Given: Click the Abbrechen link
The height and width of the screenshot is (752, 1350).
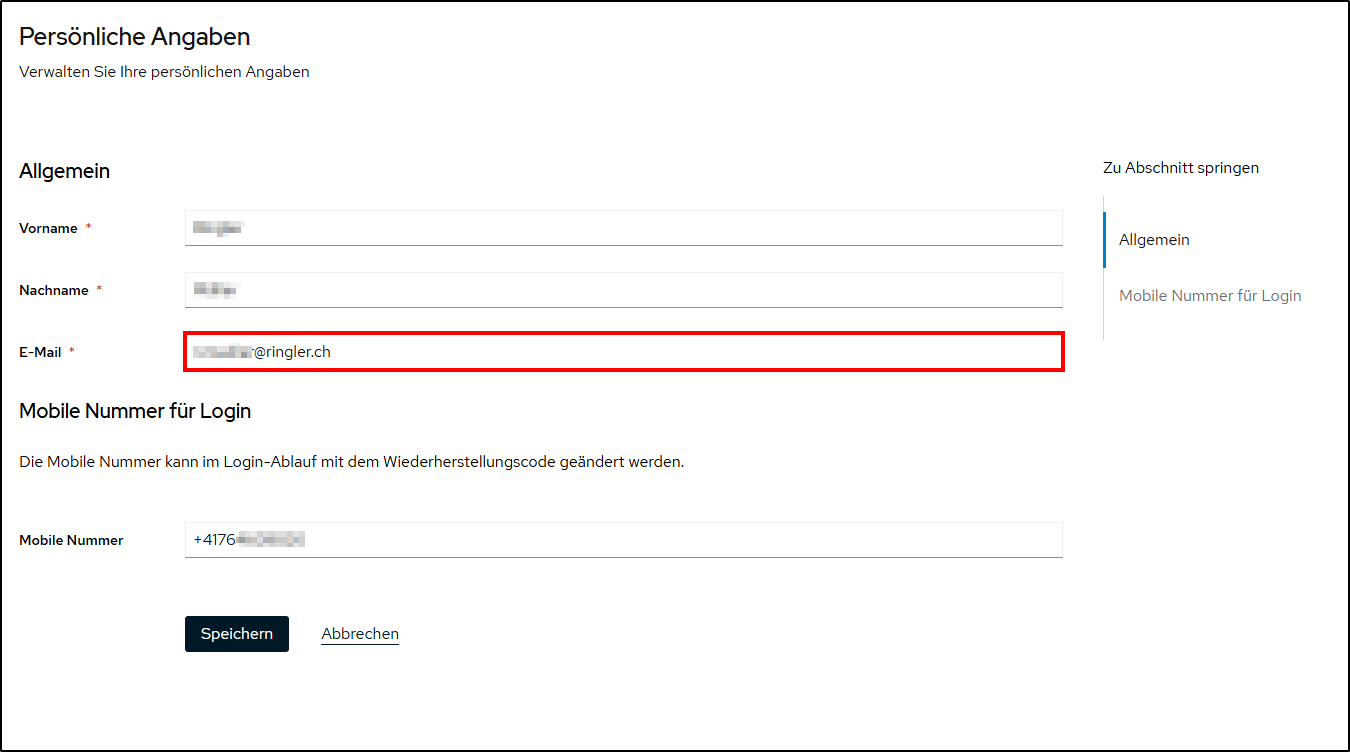Looking at the screenshot, I should click(x=360, y=634).
